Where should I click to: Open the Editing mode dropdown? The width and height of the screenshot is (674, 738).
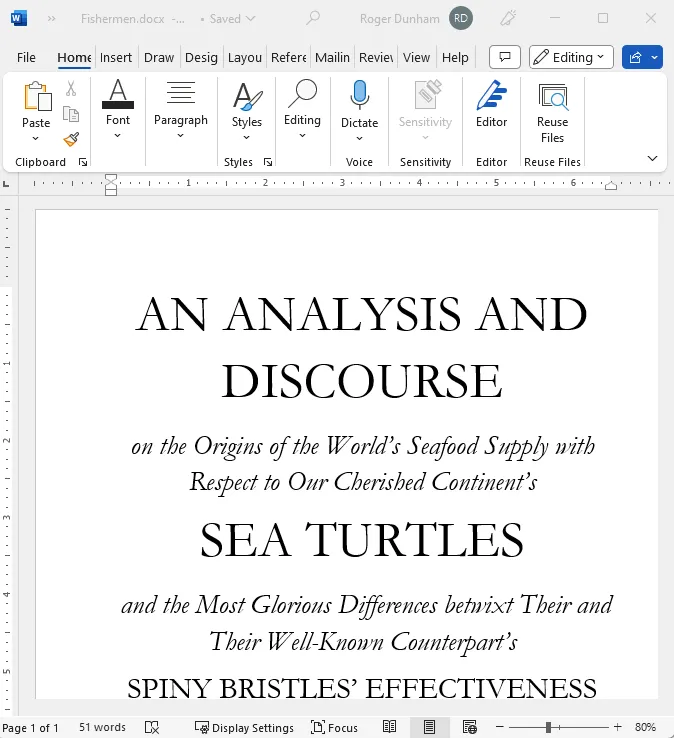[571, 57]
